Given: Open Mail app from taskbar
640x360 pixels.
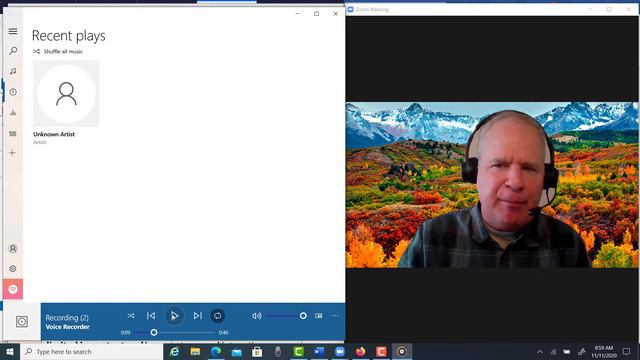Looking at the screenshot, I should pyautogui.click(x=237, y=351).
